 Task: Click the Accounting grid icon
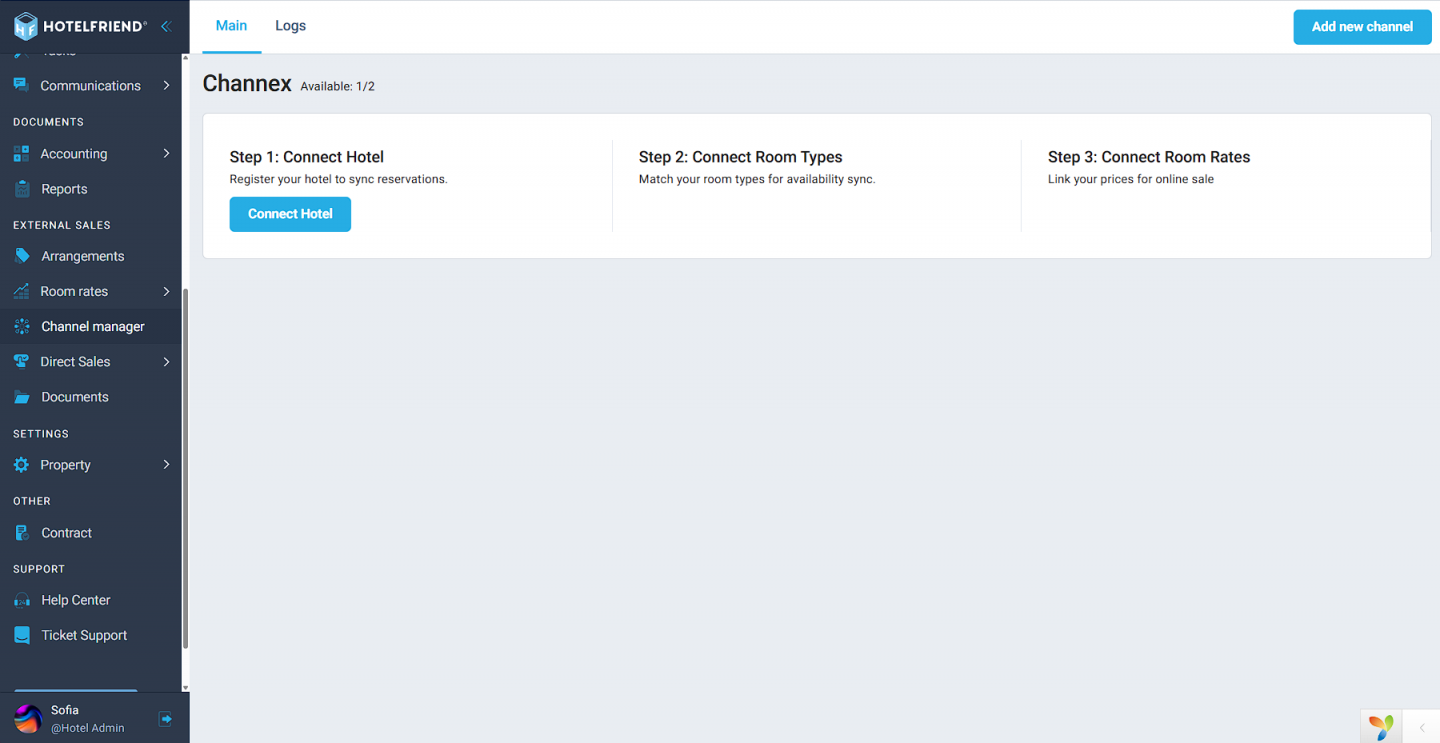click(21, 154)
